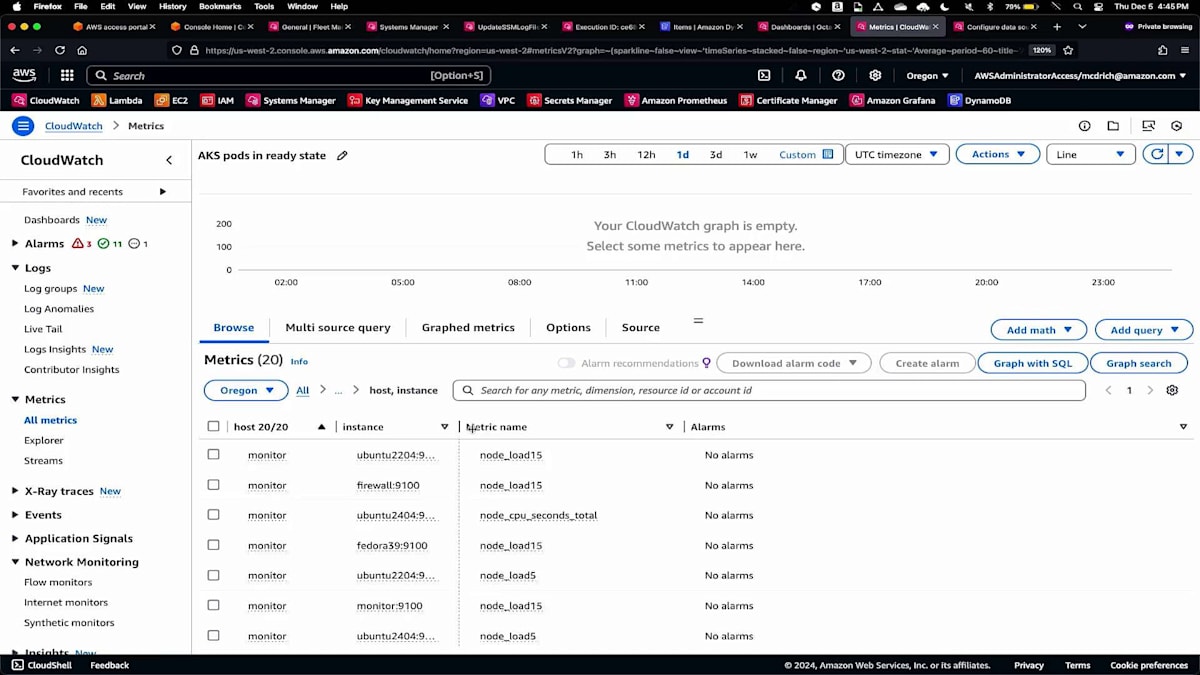This screenshot has width=1200, height=675.
Task: Open the Line graph type dropdown
Action: 1091,154
